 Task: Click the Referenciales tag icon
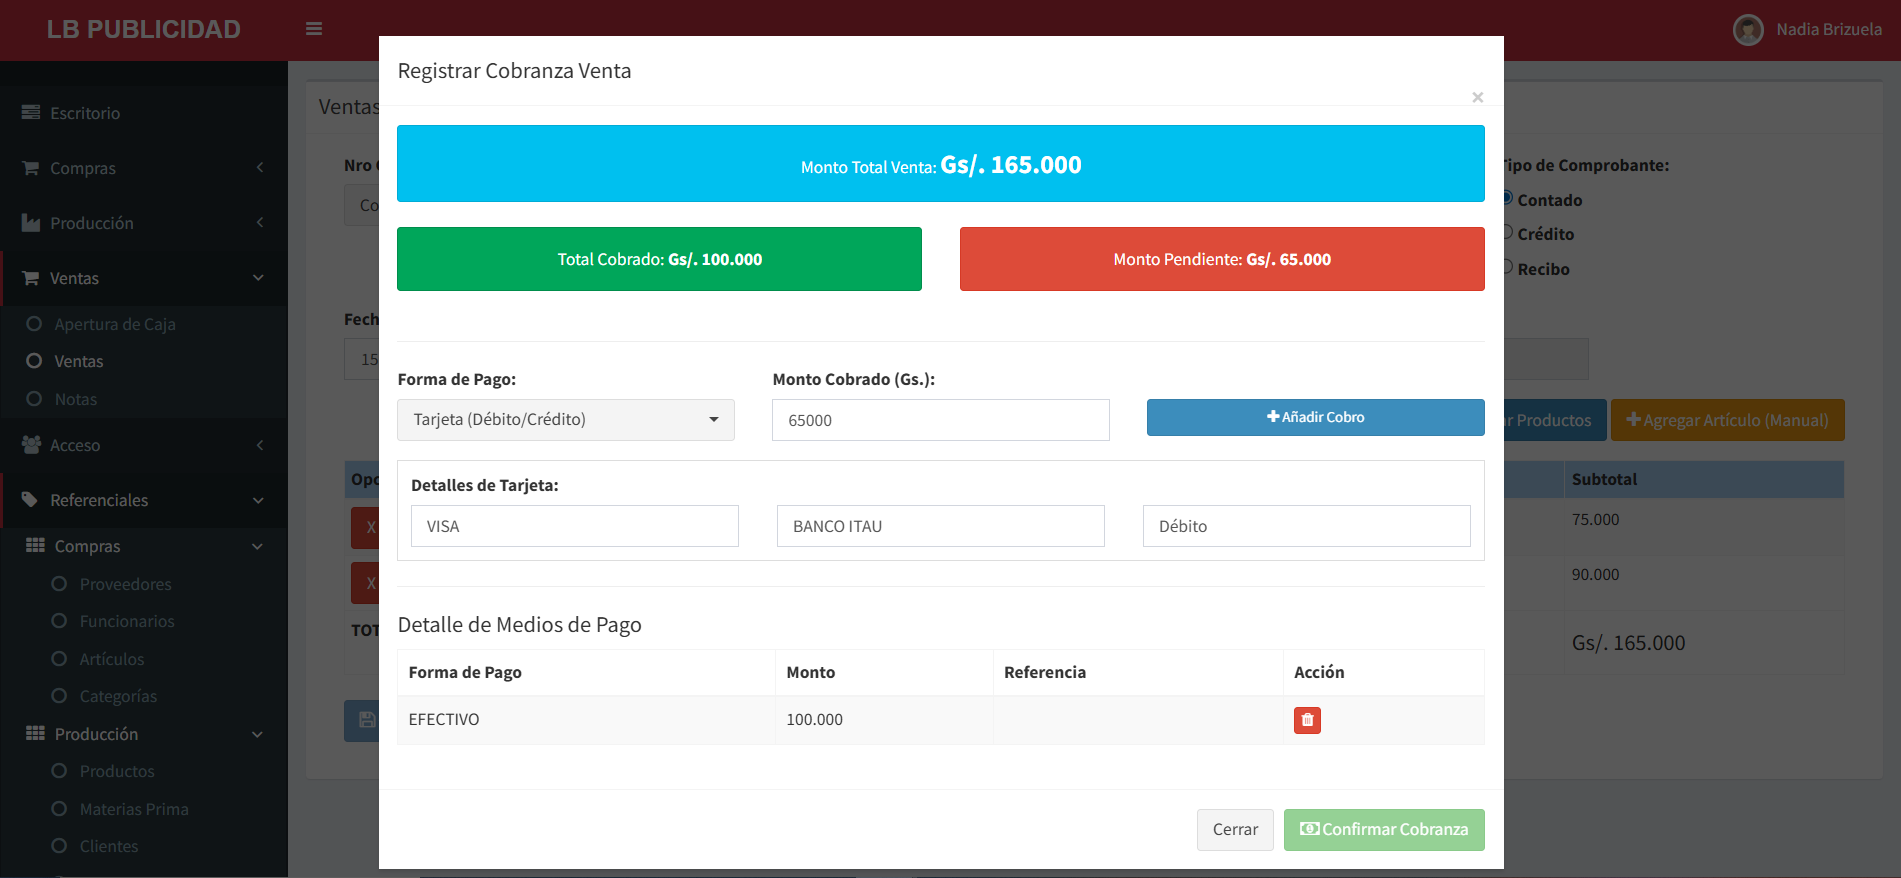(x=30, y=500)
